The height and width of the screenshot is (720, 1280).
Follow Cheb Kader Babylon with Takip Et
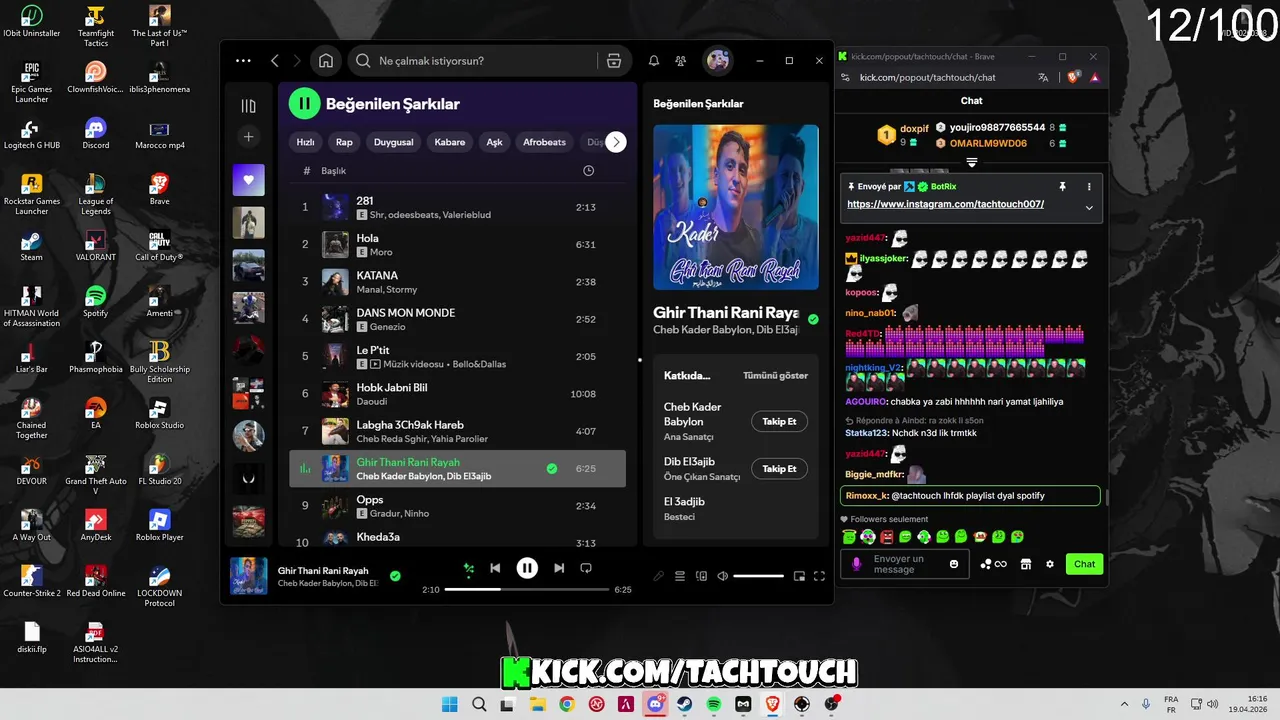click(779, 422)
